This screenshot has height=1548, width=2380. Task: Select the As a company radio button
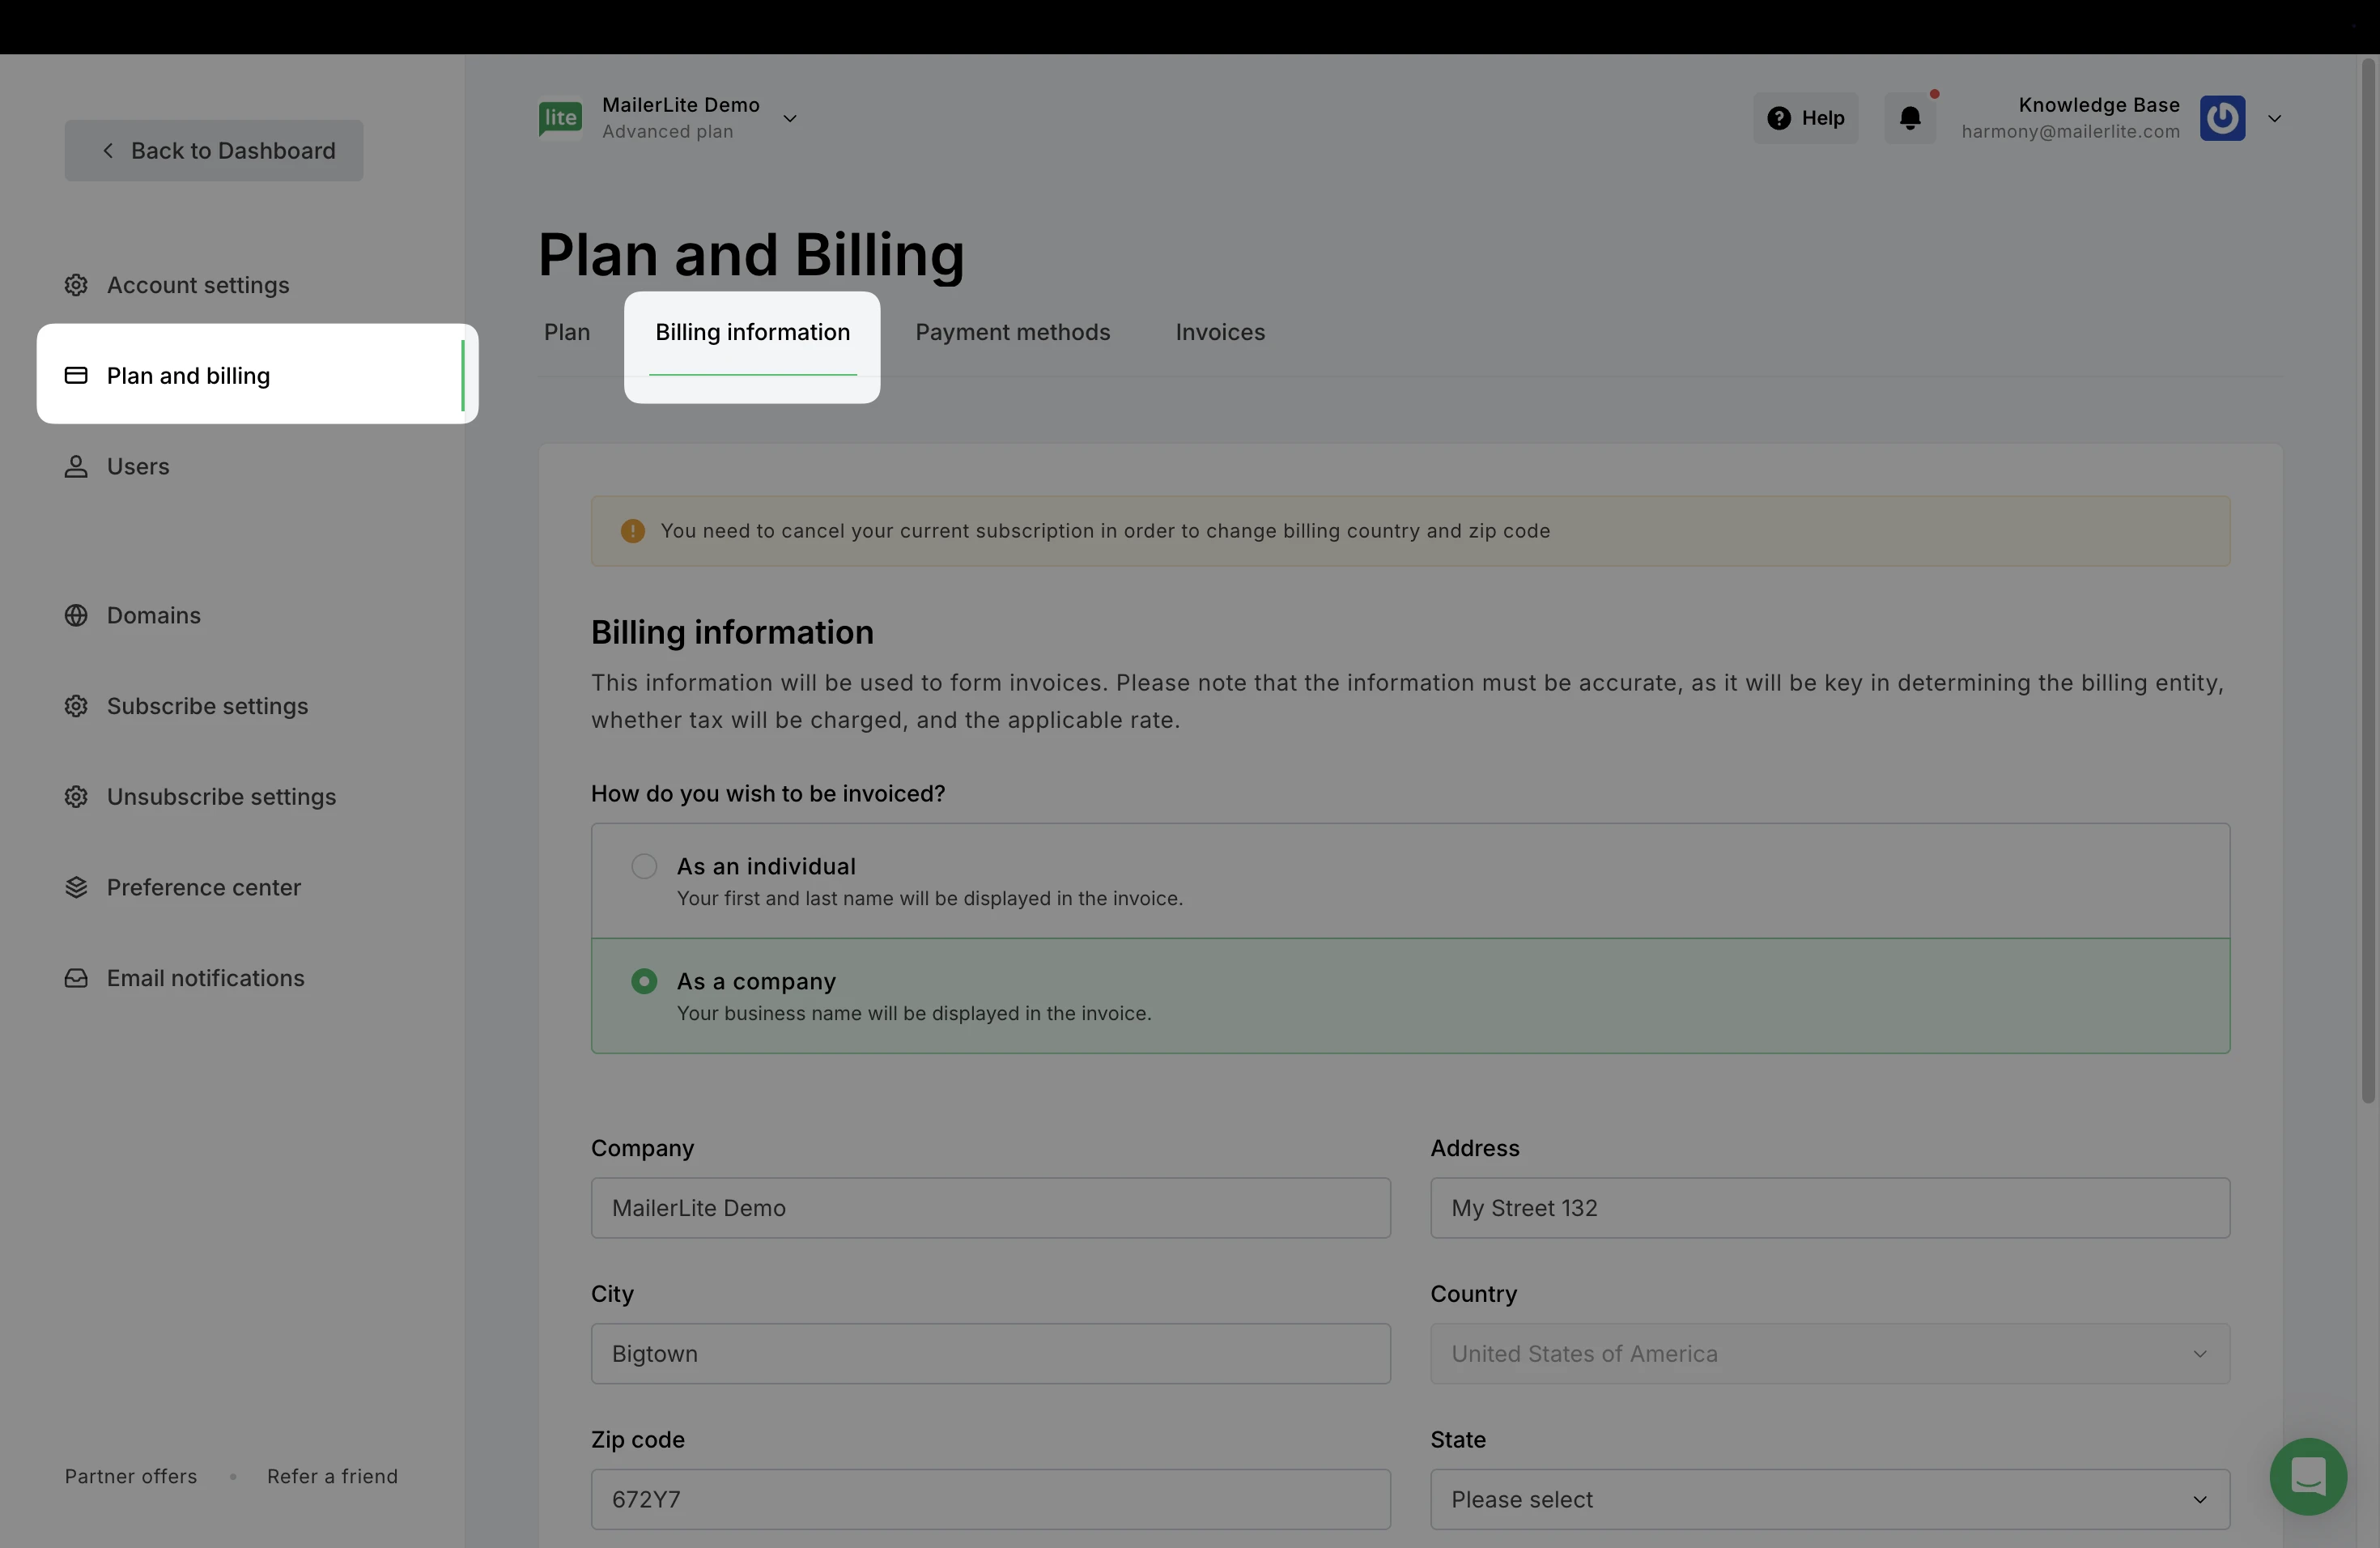(x=644, y=981)
